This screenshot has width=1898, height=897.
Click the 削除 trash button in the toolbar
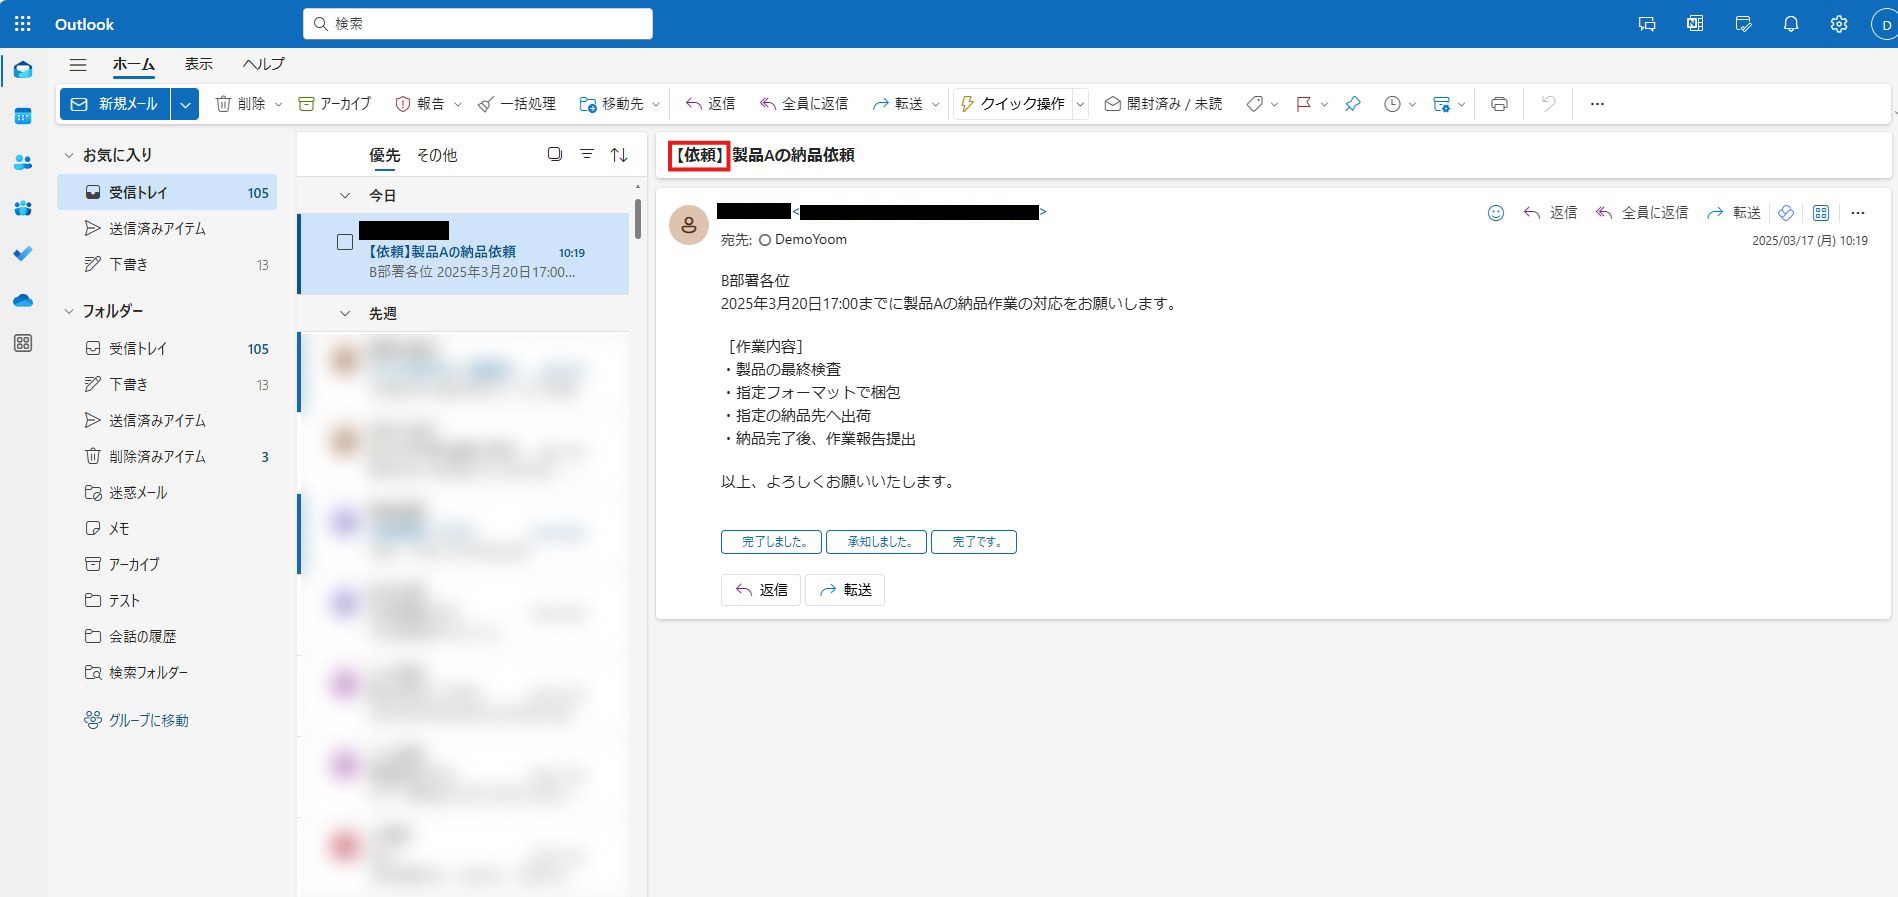(240, 104)
